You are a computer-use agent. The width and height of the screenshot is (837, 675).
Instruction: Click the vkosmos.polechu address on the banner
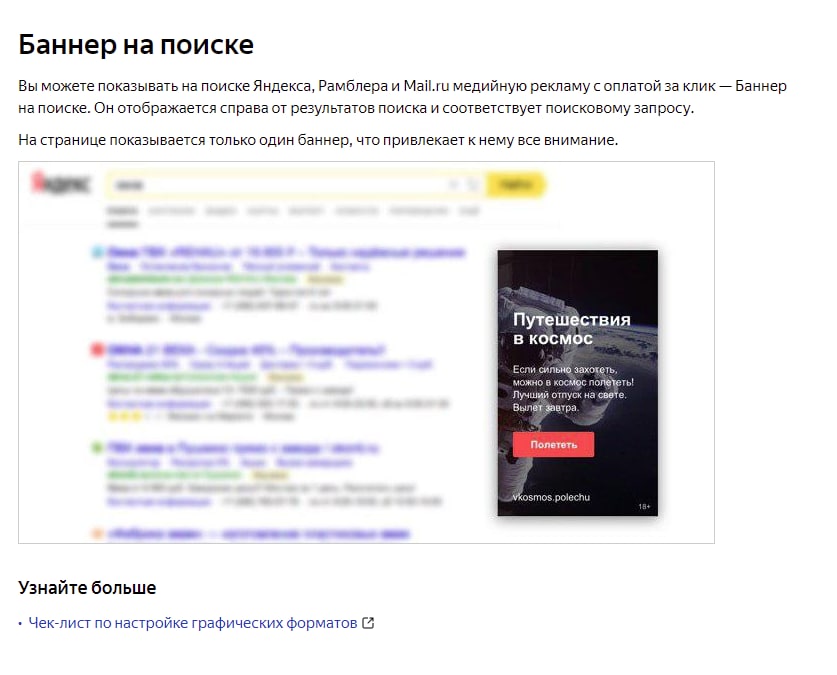click(x=551, y=497)
